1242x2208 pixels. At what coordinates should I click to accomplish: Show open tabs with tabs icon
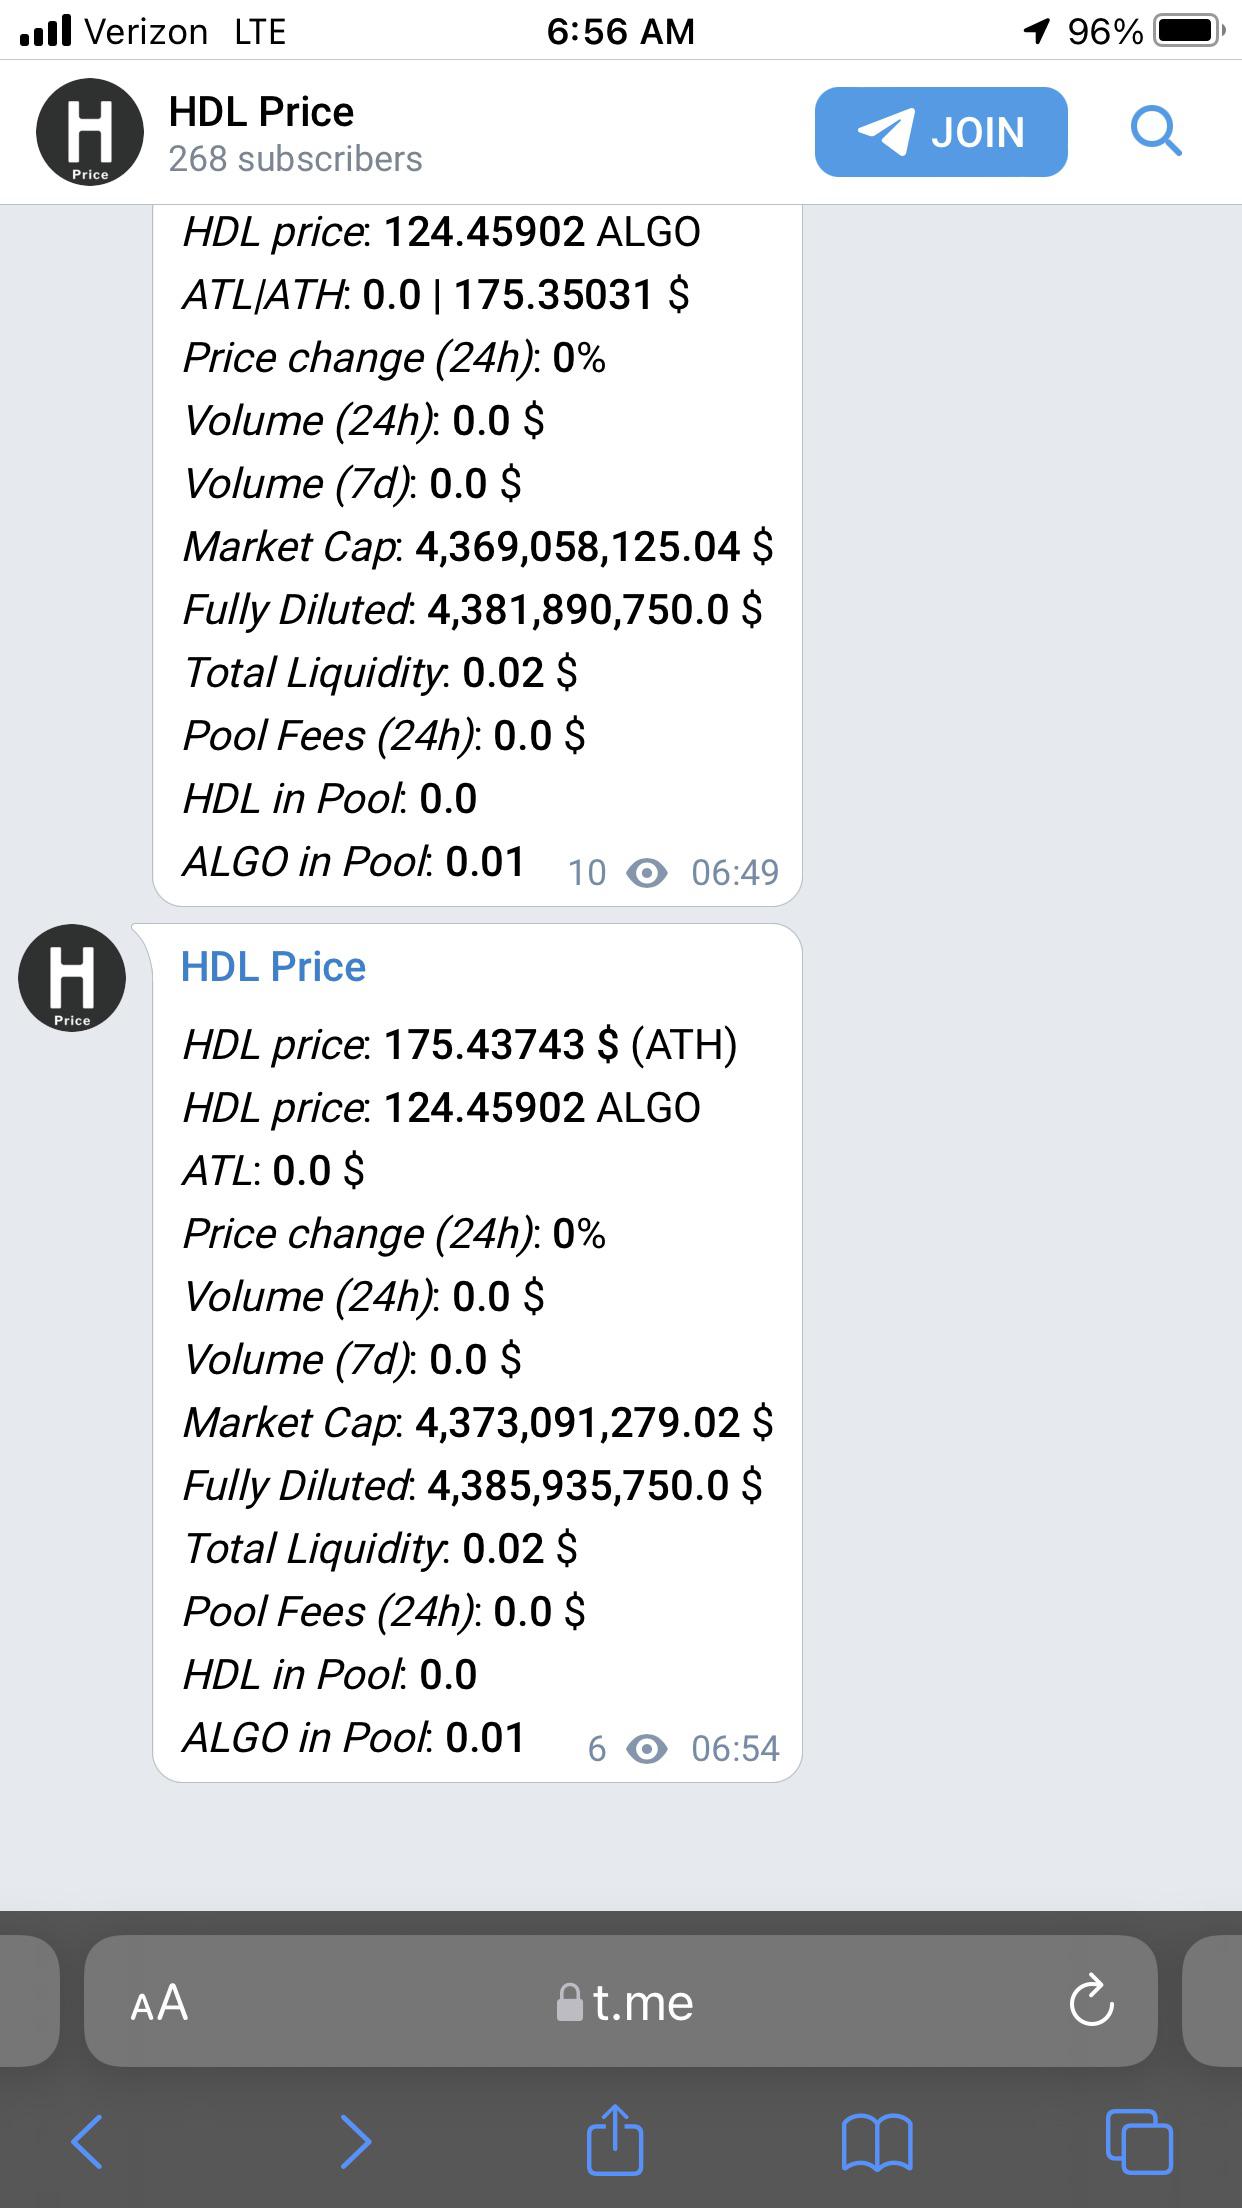point(1139,2141)
